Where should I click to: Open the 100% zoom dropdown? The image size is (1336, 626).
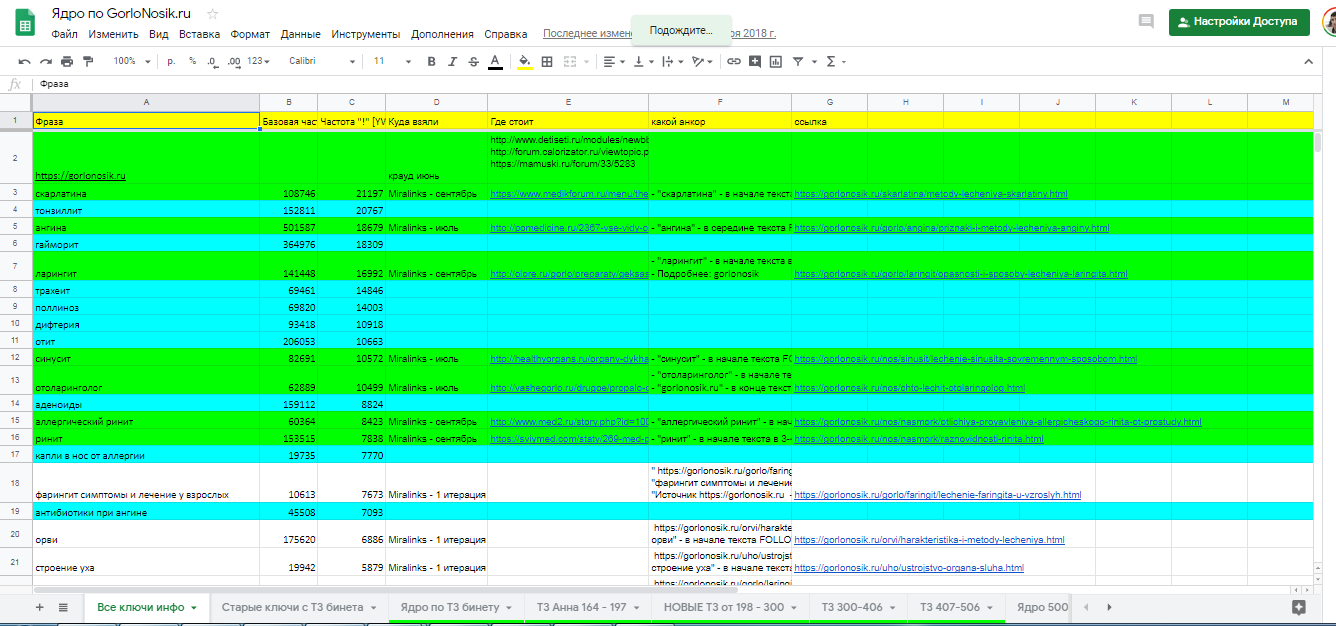click(x=131, y=62)
